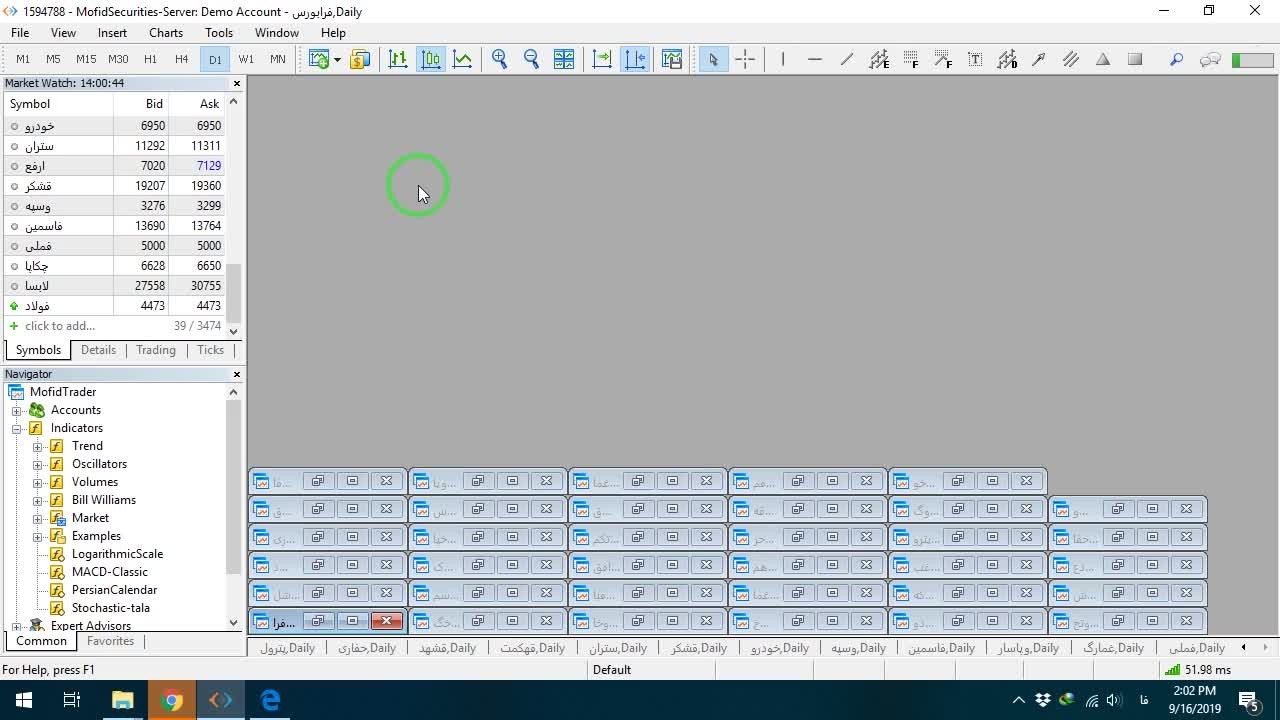Select the Vertical Line drawing tool
1280x720 pixels.
click(x=783, y=59)
